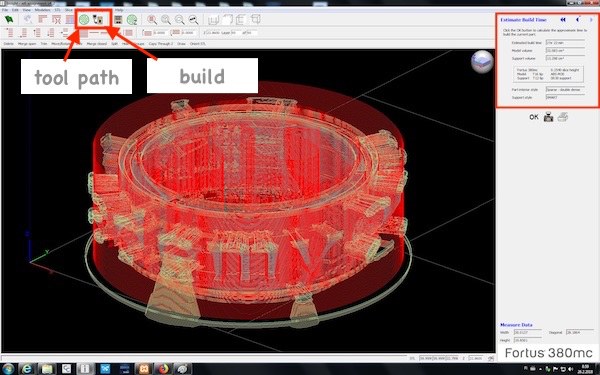Click the Split operation label
Screen dimensions: 600x375
coord(114,44)
